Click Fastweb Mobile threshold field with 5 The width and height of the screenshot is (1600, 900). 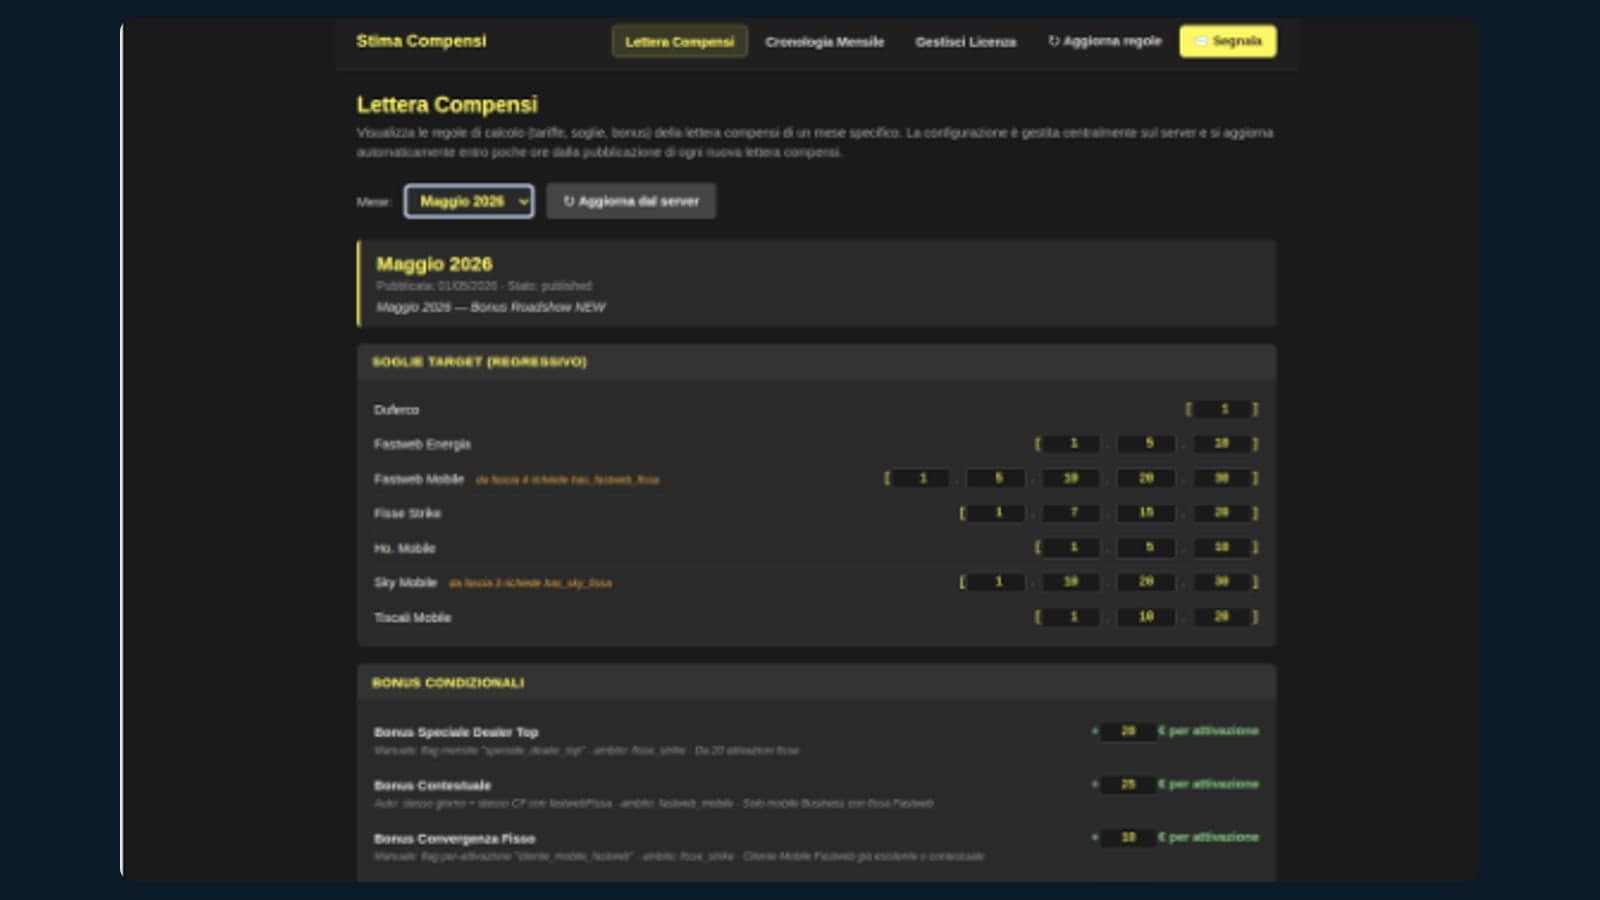[x=997, y=478]
